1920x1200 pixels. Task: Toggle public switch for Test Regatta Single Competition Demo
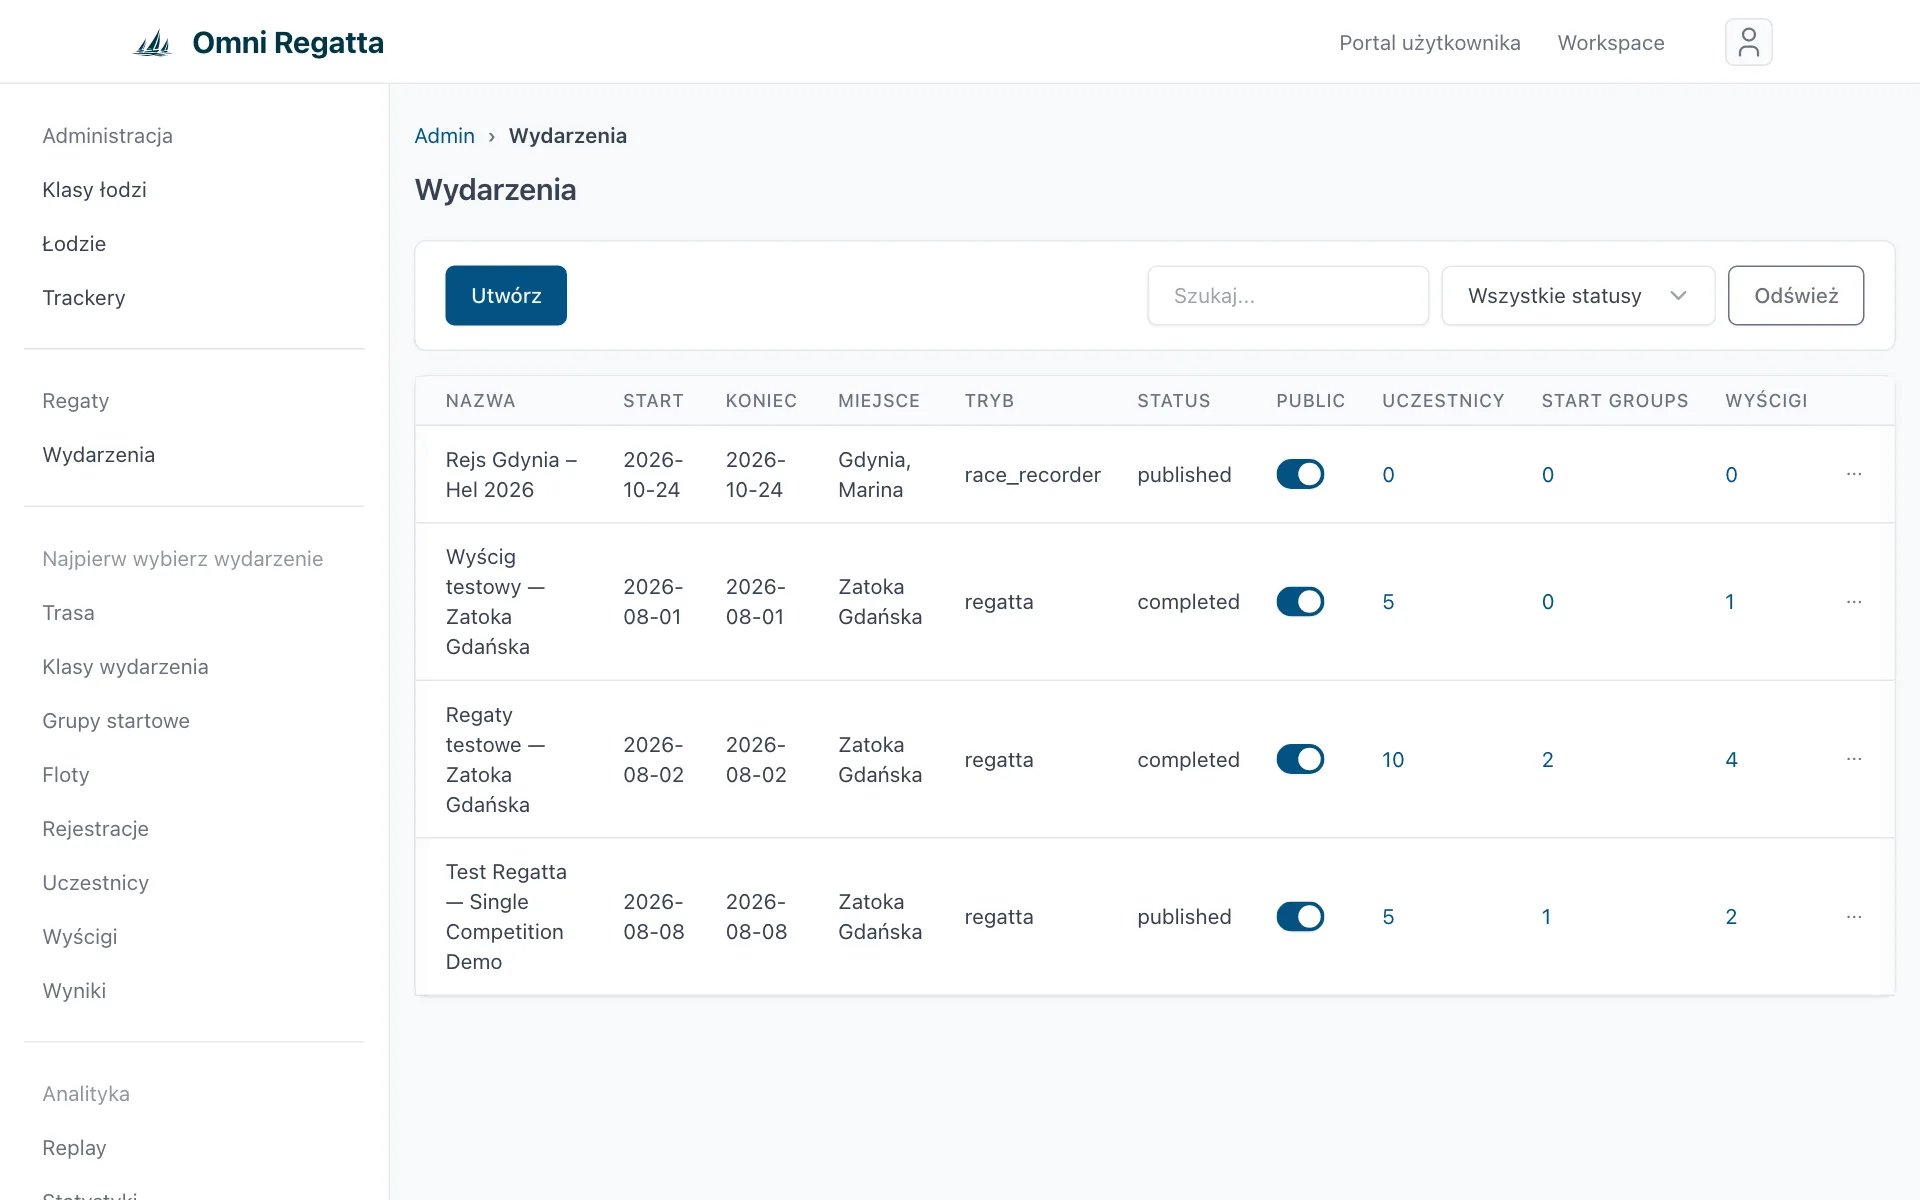pos(1300,917)
